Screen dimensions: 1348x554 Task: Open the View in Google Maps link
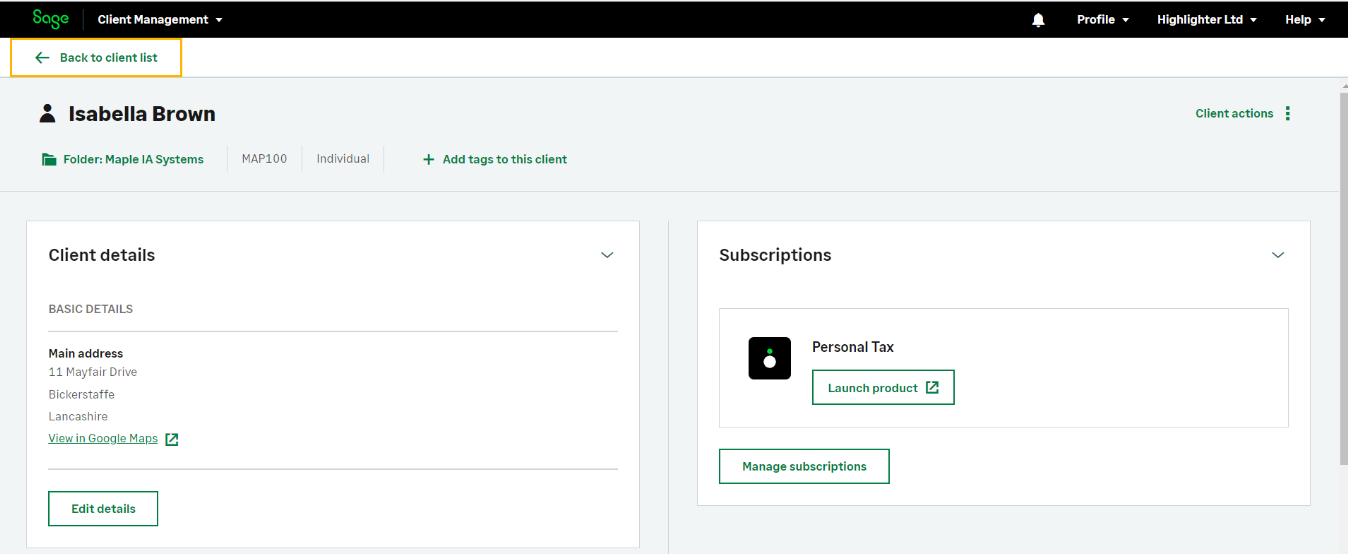103,438
